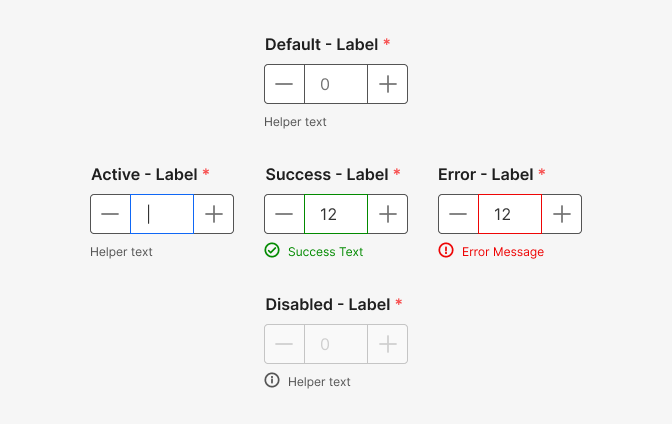This screenshot has width=672, height=424.
Task: Click the plus button in Default stepper
Action: pyautogui.click(x=387, y=84)
